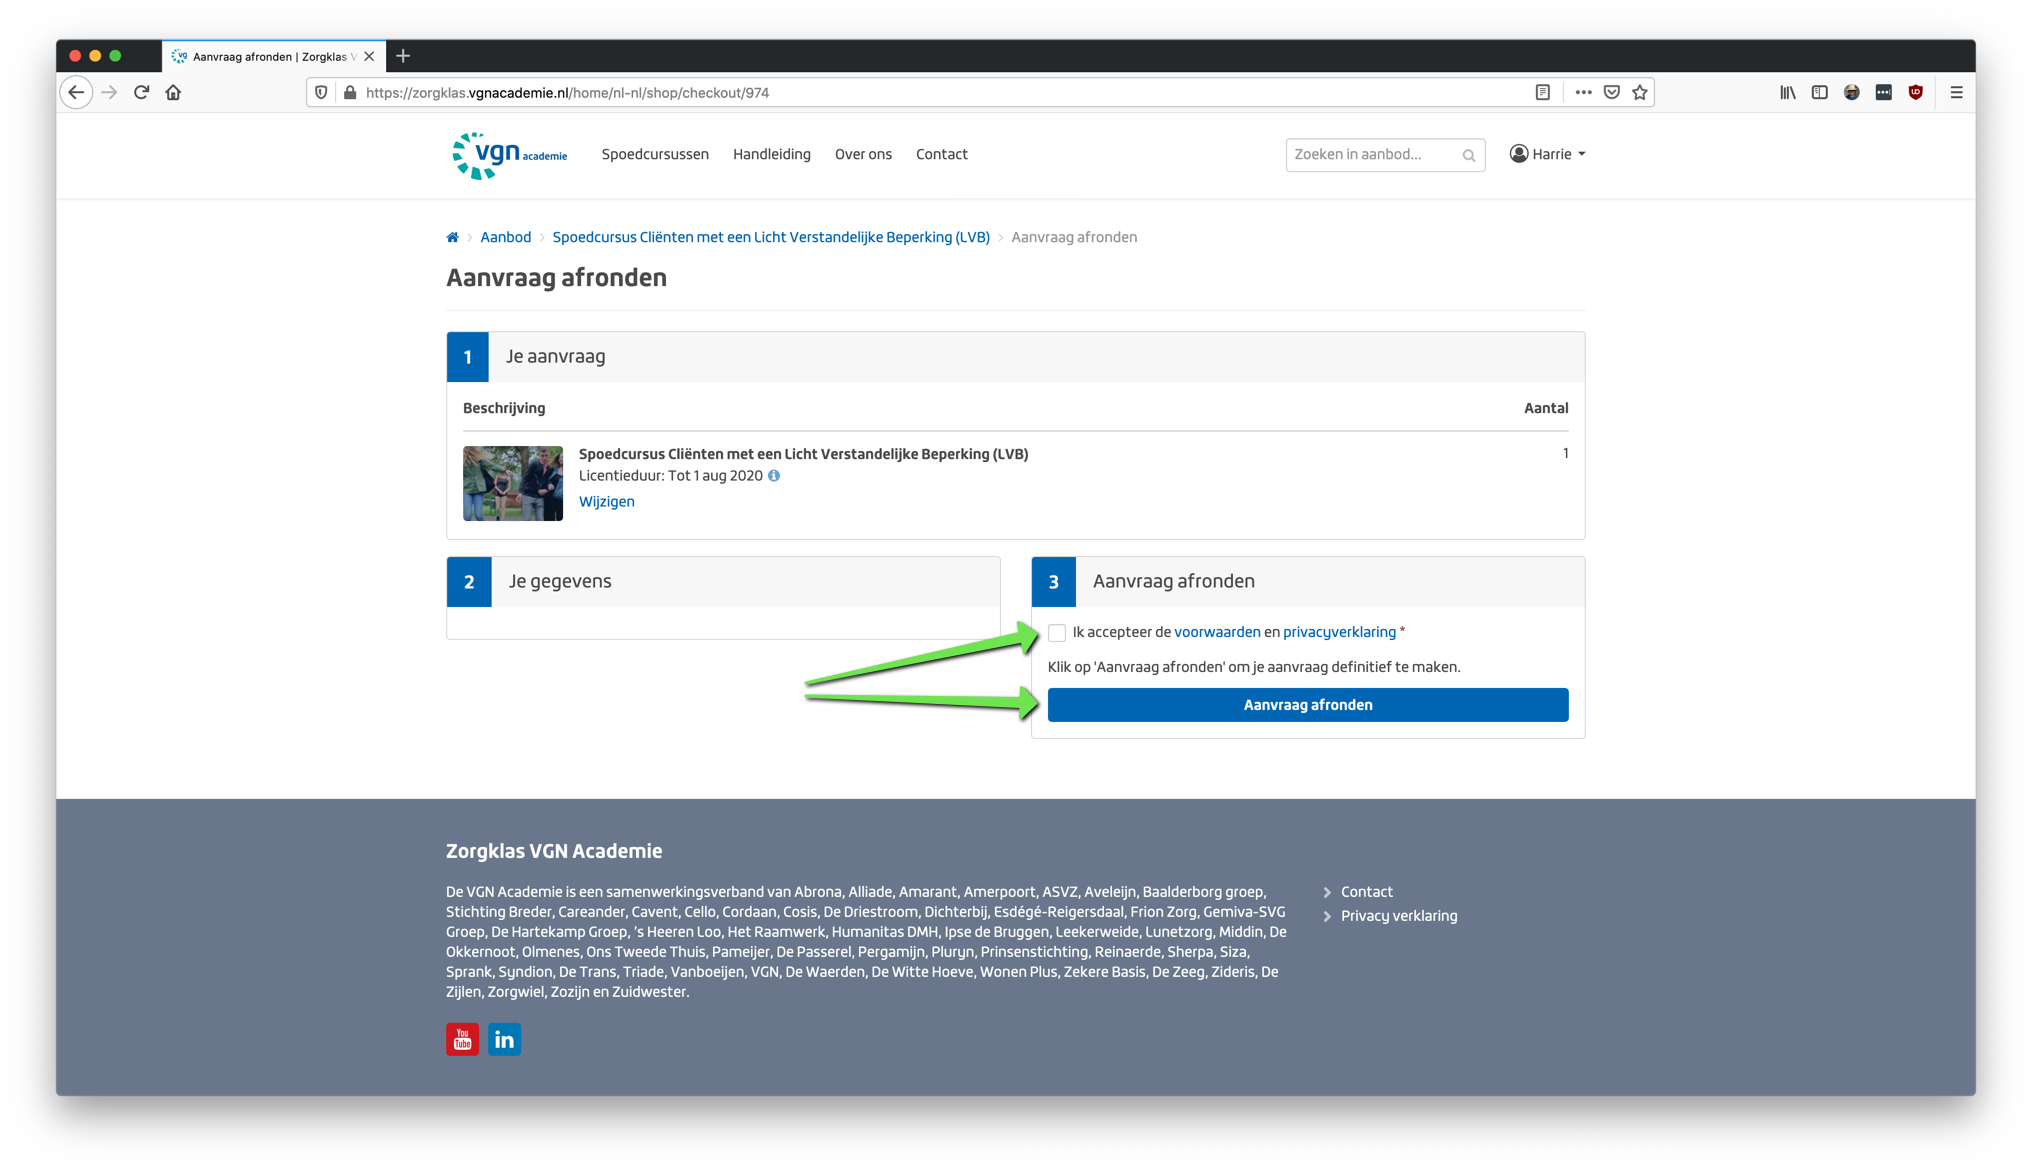This screenshot has height=1170, width=2032.
Task: Bookmark page with star icon
Action: pos(1640,92)
